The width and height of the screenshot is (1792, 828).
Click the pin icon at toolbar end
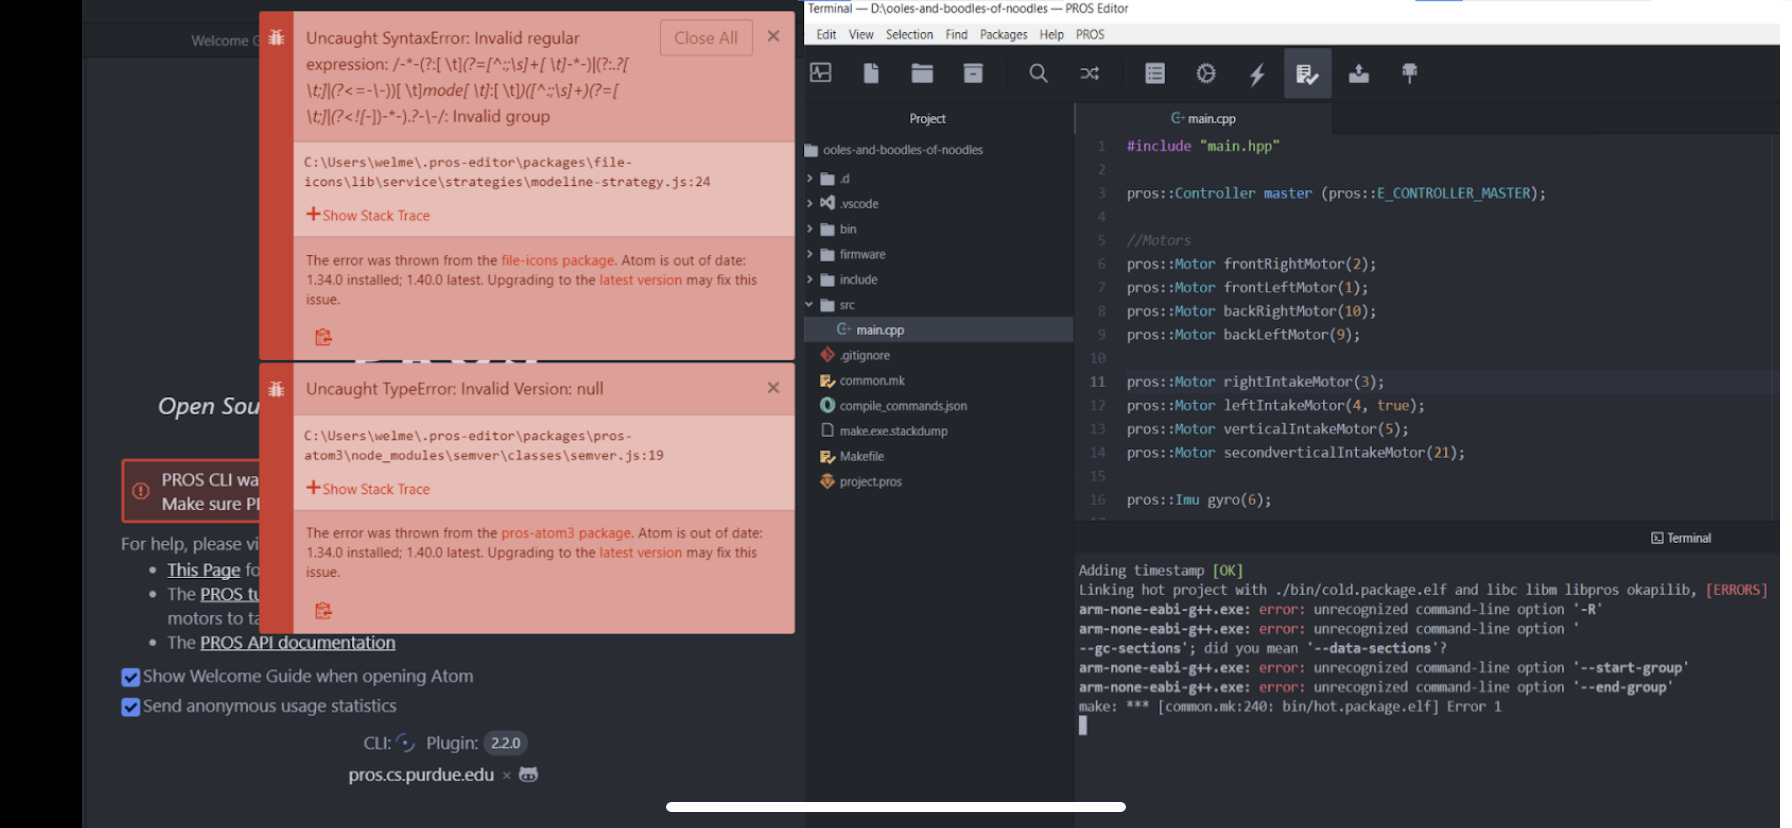pyautogui.click(x=1409, y=73)
